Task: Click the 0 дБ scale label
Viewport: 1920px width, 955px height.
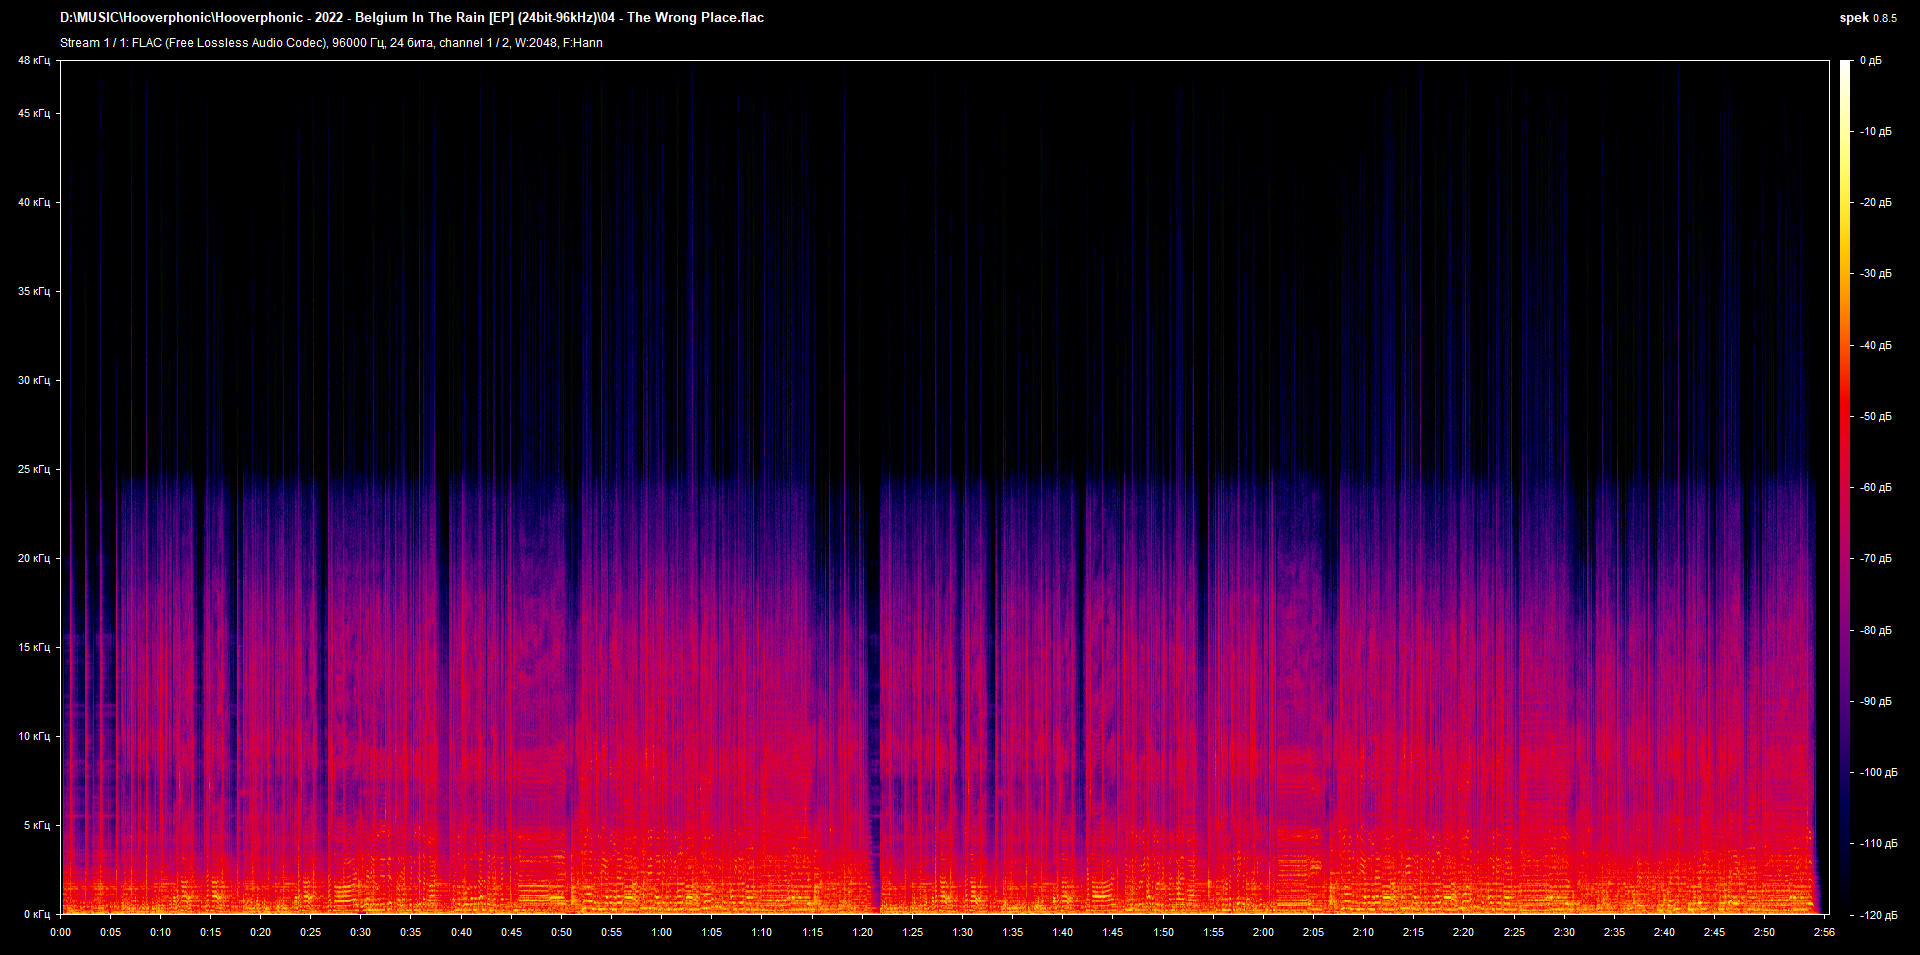Action: [1870, 61]
